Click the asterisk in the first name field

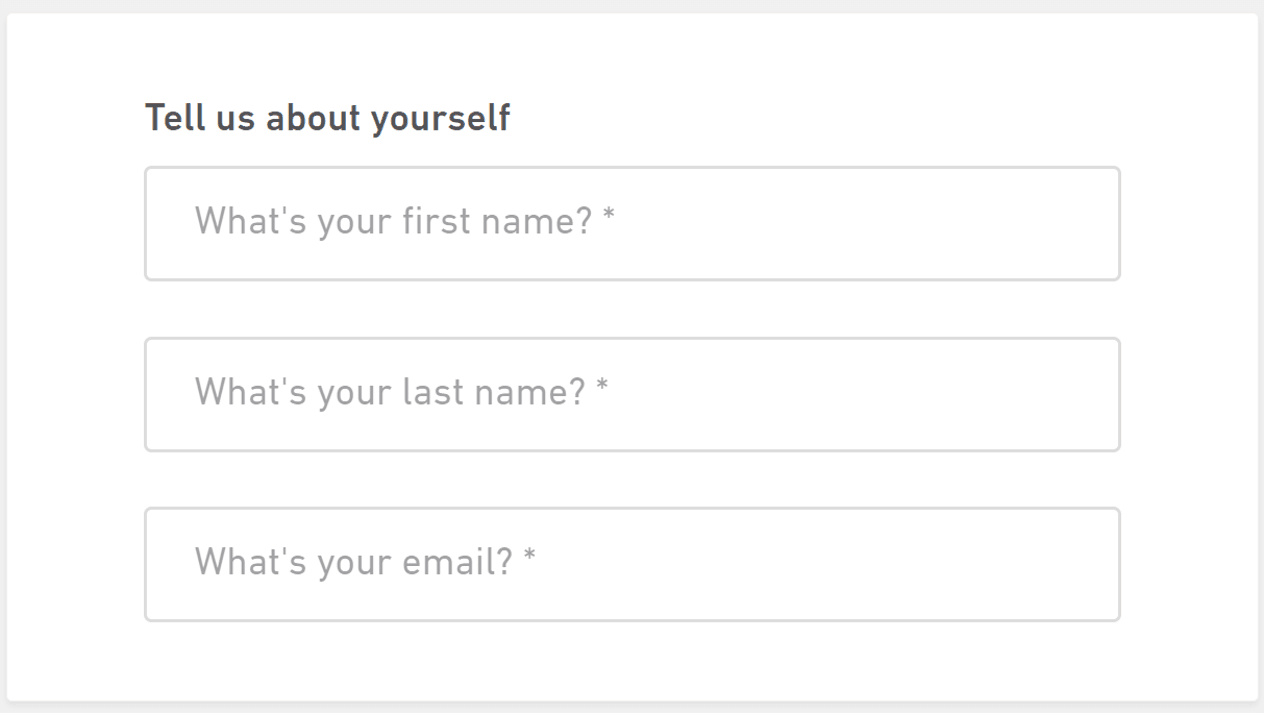(608, 217)
